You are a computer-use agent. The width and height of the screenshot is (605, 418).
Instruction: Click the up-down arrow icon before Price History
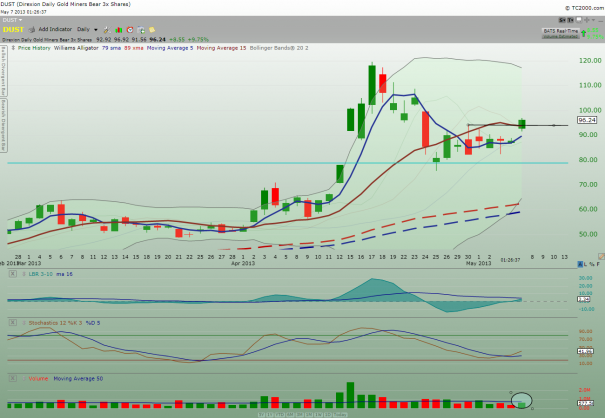coord(13,48)
